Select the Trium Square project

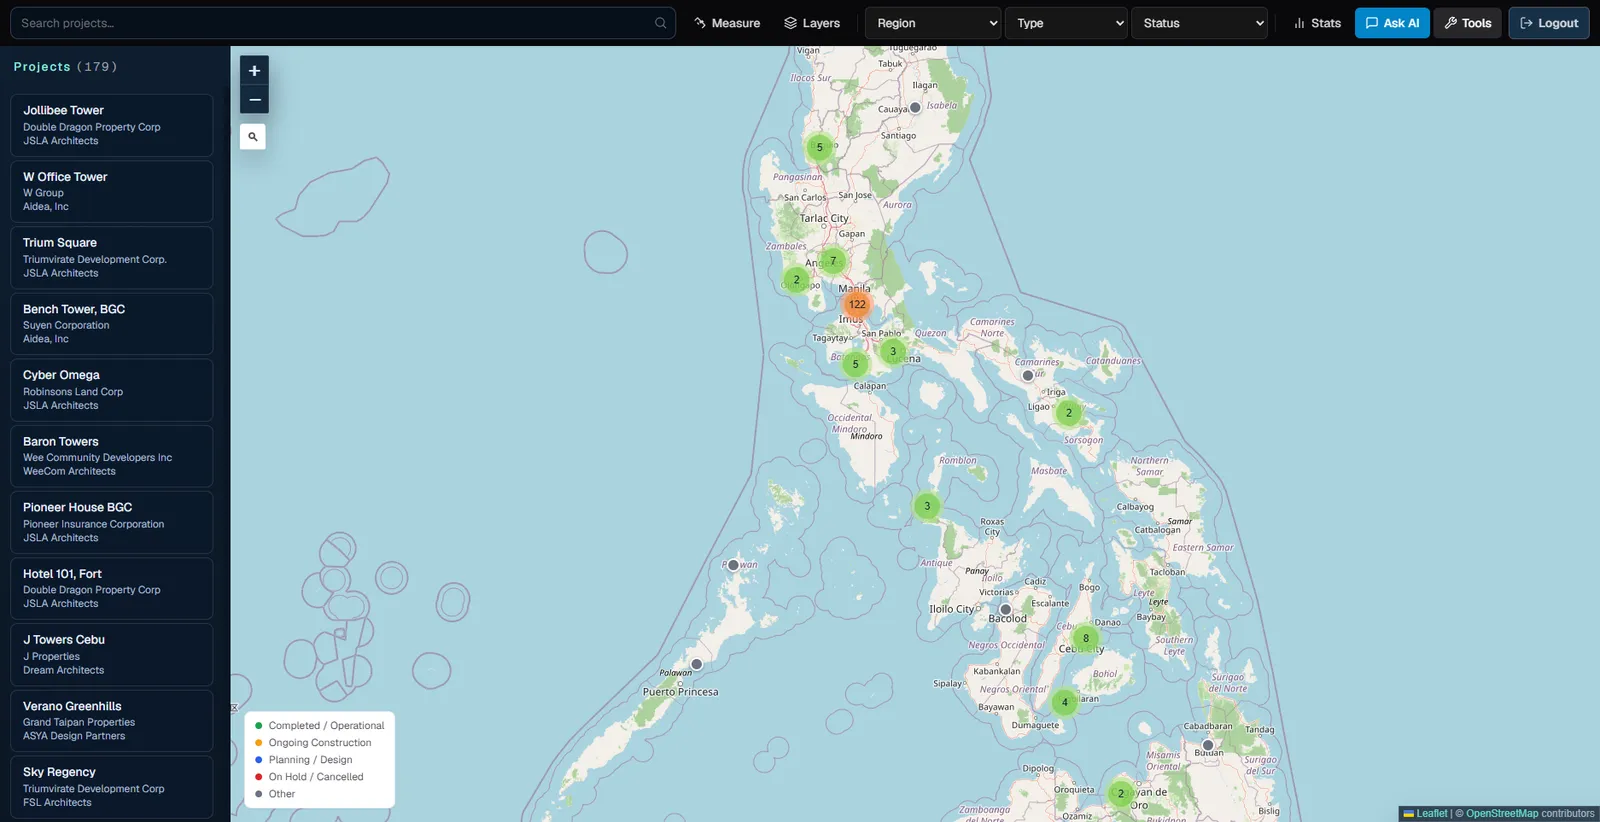(112, 257)
